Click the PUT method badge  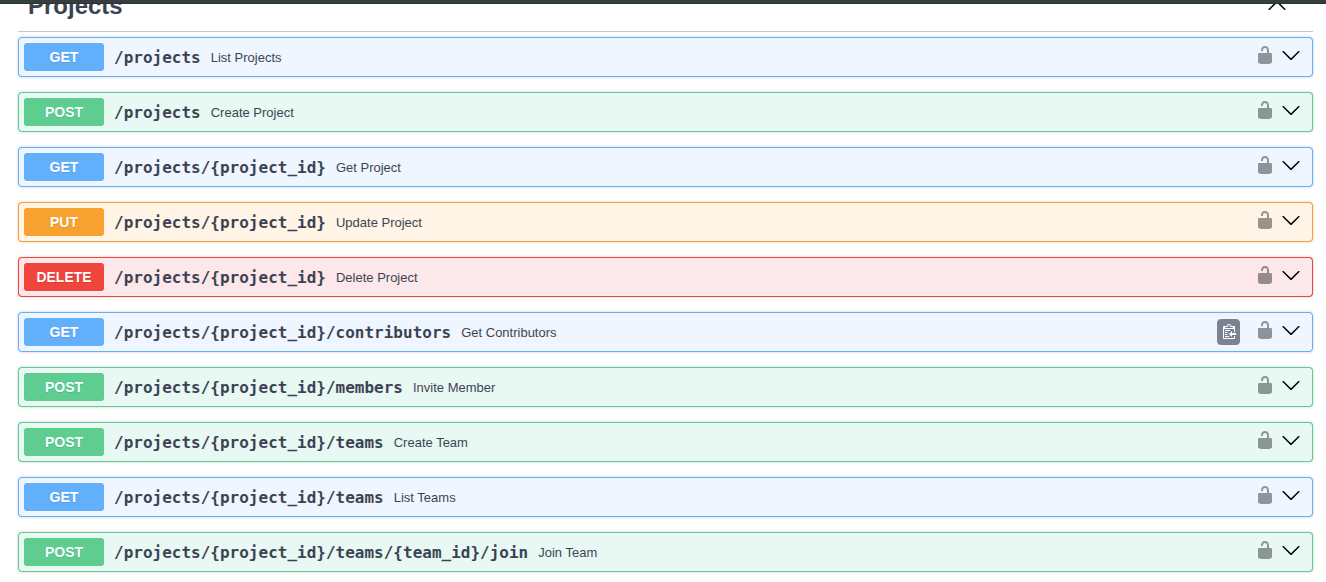(64, 222)
